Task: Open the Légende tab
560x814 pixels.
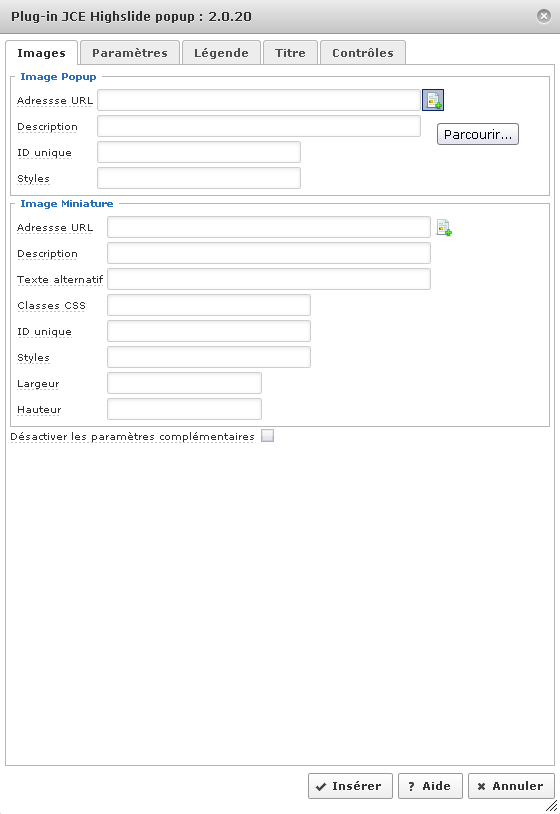Action: 221,53
